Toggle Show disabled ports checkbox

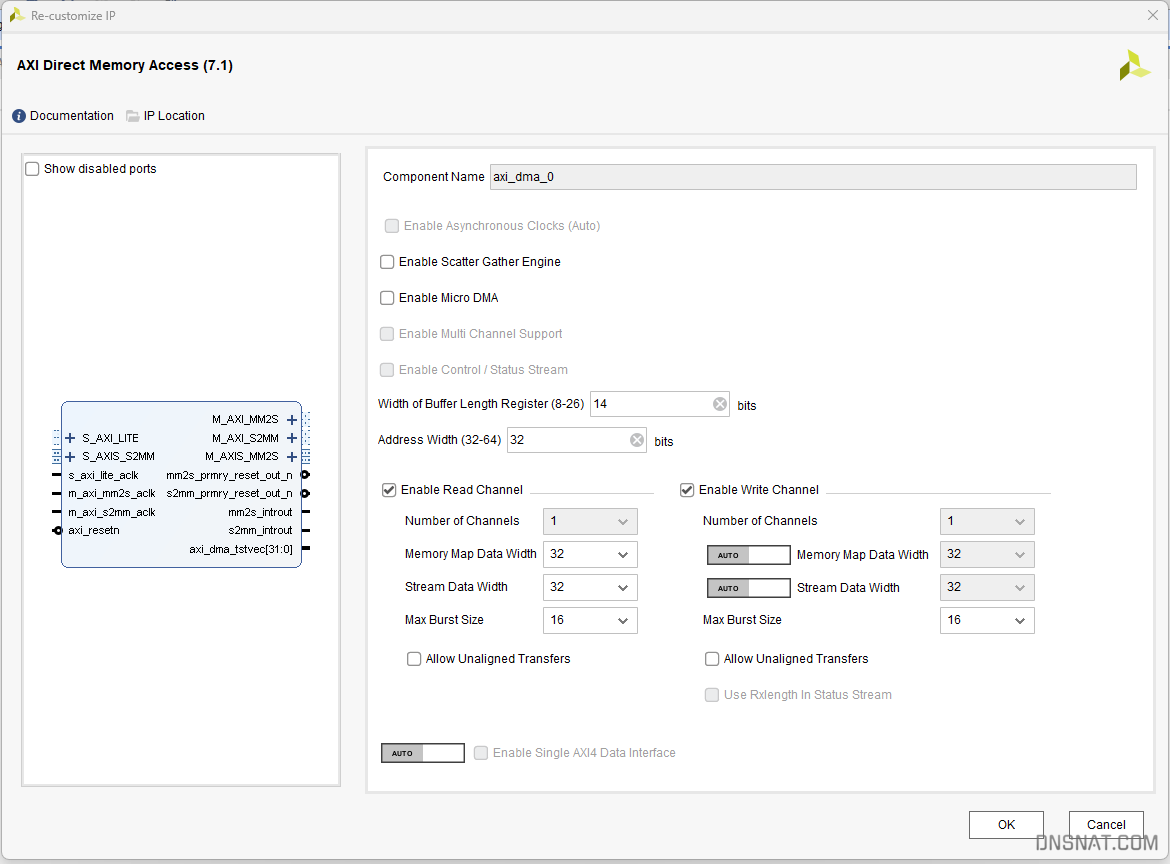point(32,169)
